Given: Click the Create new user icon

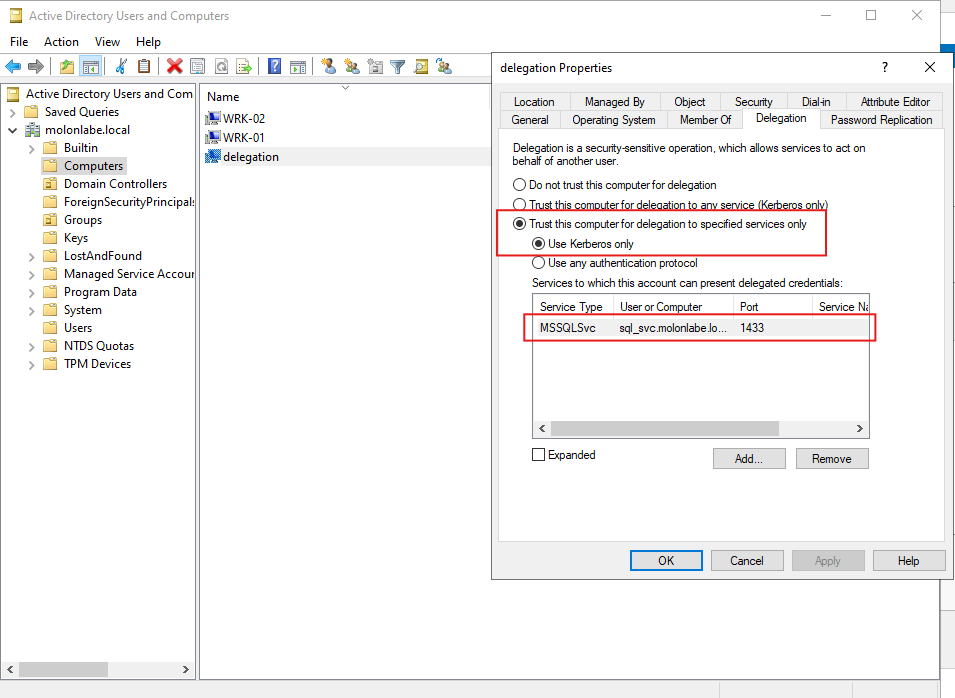Looking at the screenshot, I should click(x=328, y=66).
